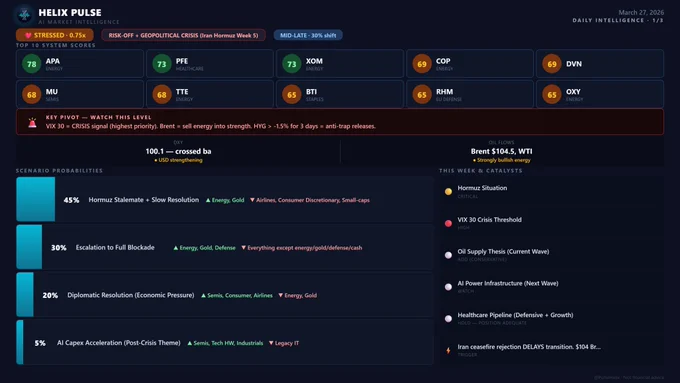680x383 pixels.
Task: Click white dot beside AI Power Infrastructure
Action: (x=448, y=287)
